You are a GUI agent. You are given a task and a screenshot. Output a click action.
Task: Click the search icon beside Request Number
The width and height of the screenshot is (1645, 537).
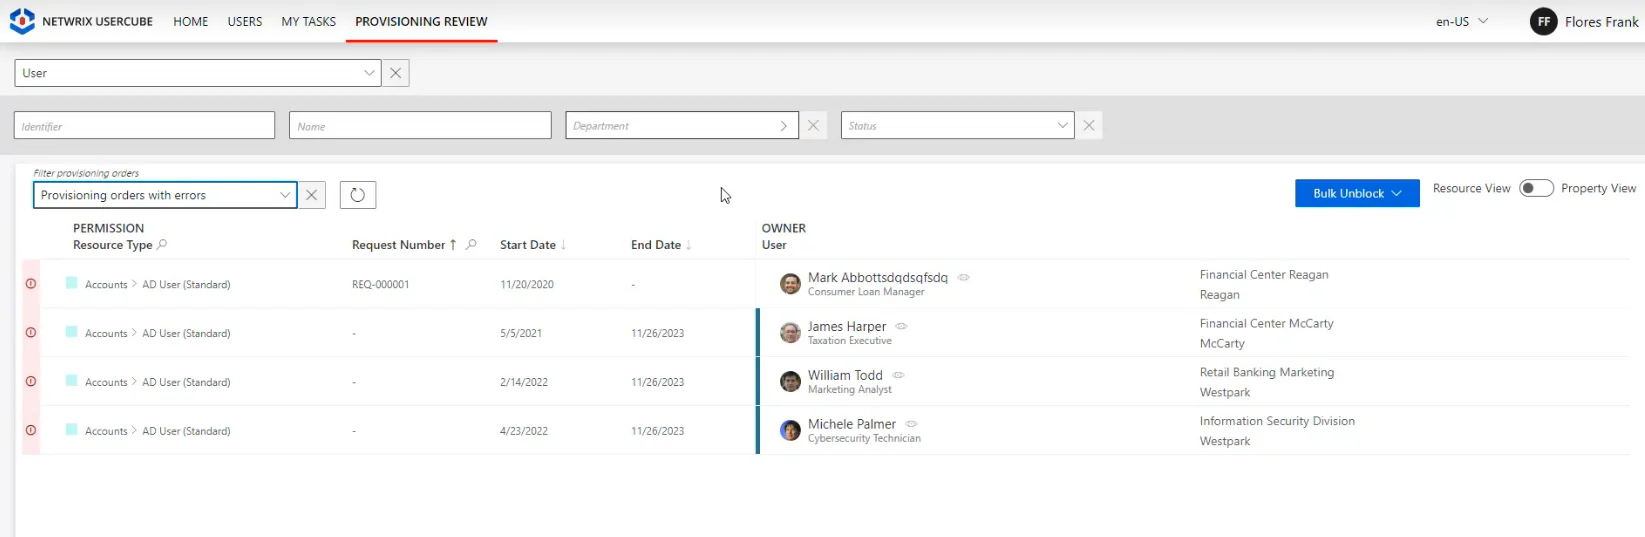472,244
